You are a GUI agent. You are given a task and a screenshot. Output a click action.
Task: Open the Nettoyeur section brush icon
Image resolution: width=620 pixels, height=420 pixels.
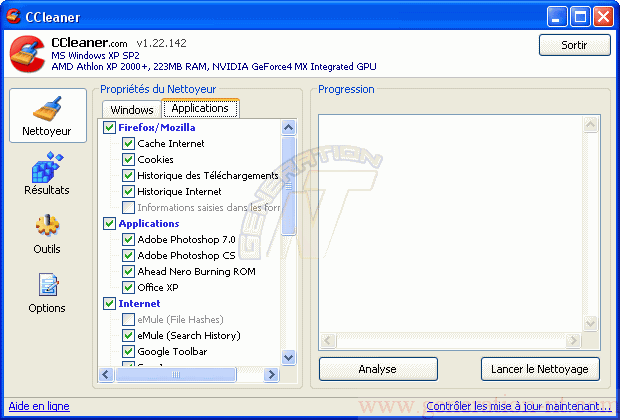pos(47,108)
